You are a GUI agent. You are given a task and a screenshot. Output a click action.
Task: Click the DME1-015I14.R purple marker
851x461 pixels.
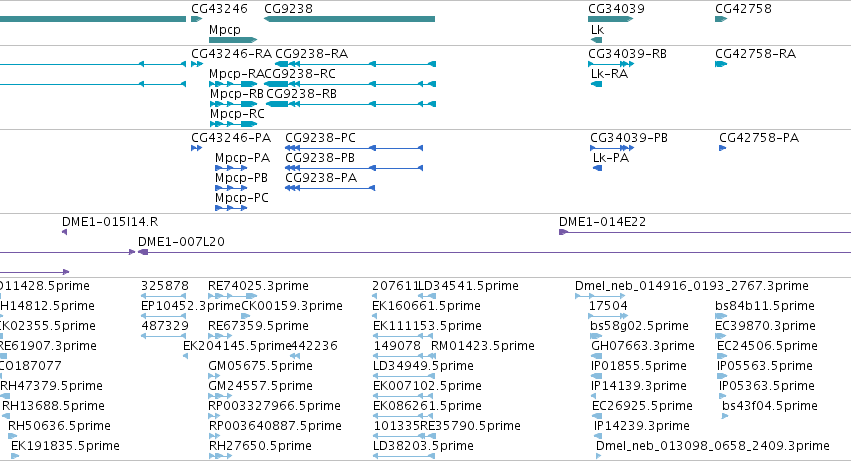[65, 232]
